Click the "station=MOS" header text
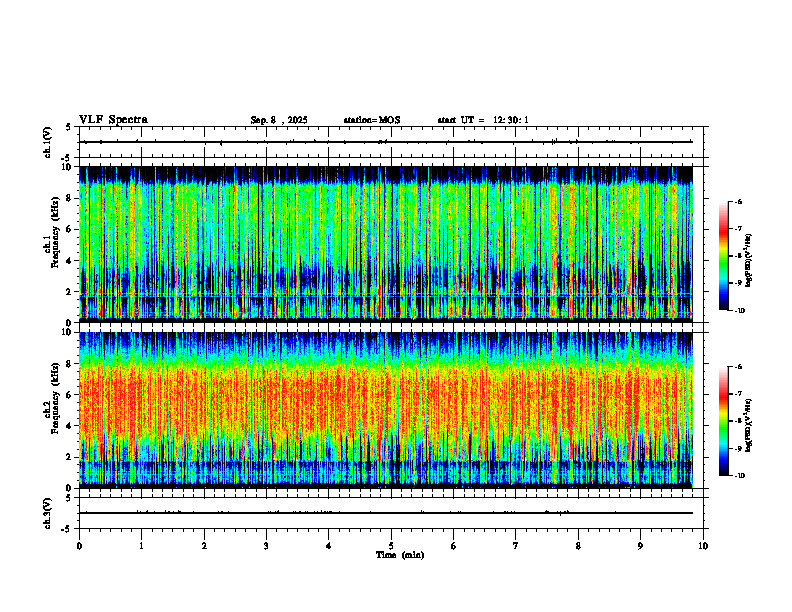The width and height of the screenshot is (792, 612). click(372, 120)
